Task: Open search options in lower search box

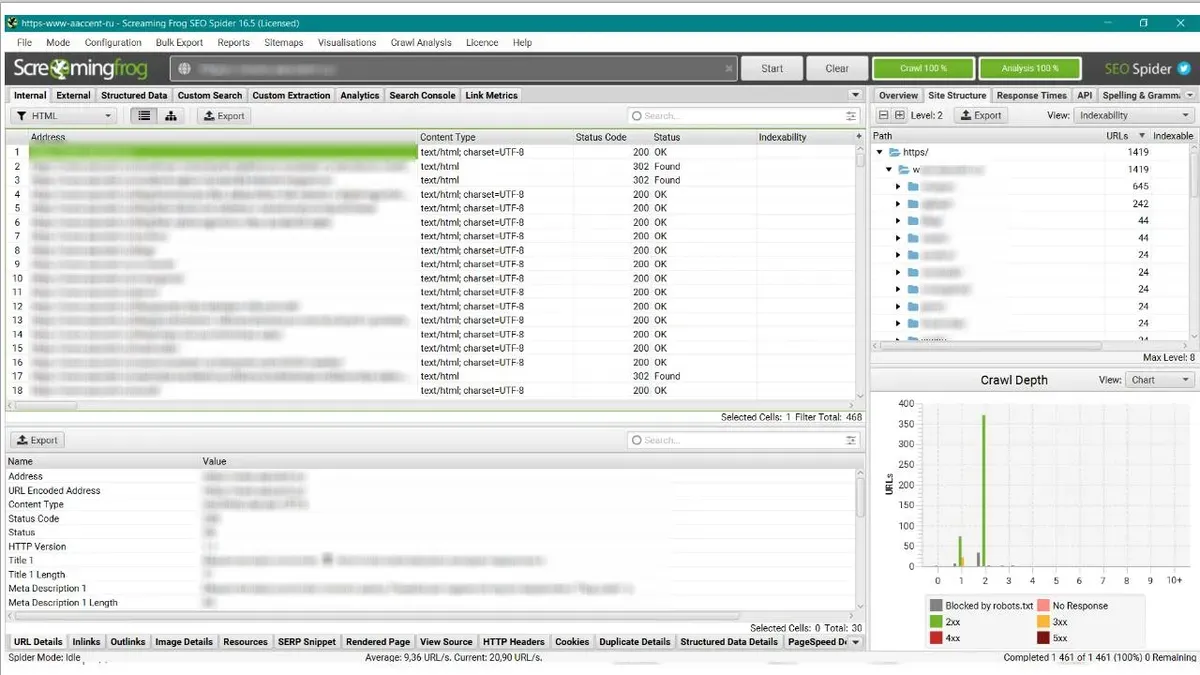Action: pyautogui.click(x=851, y=440)
